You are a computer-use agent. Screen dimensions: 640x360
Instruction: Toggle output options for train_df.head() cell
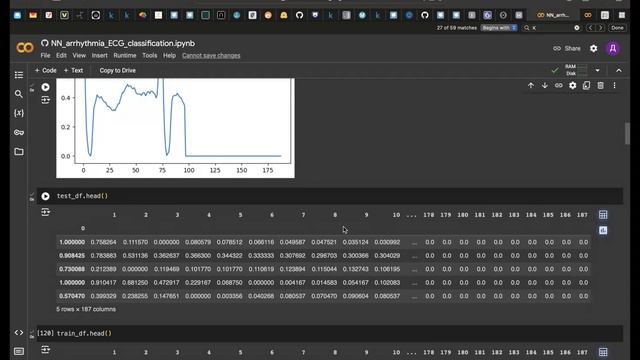pyautogui.click(x=45, y=349)
